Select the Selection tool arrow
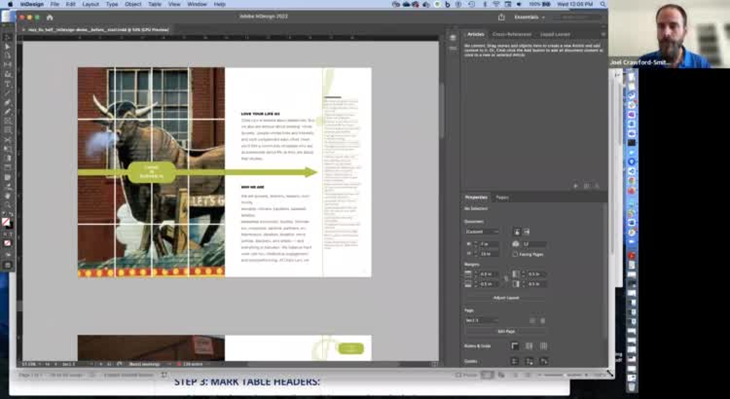The image size is (730, 399). (x=7, y=37)
